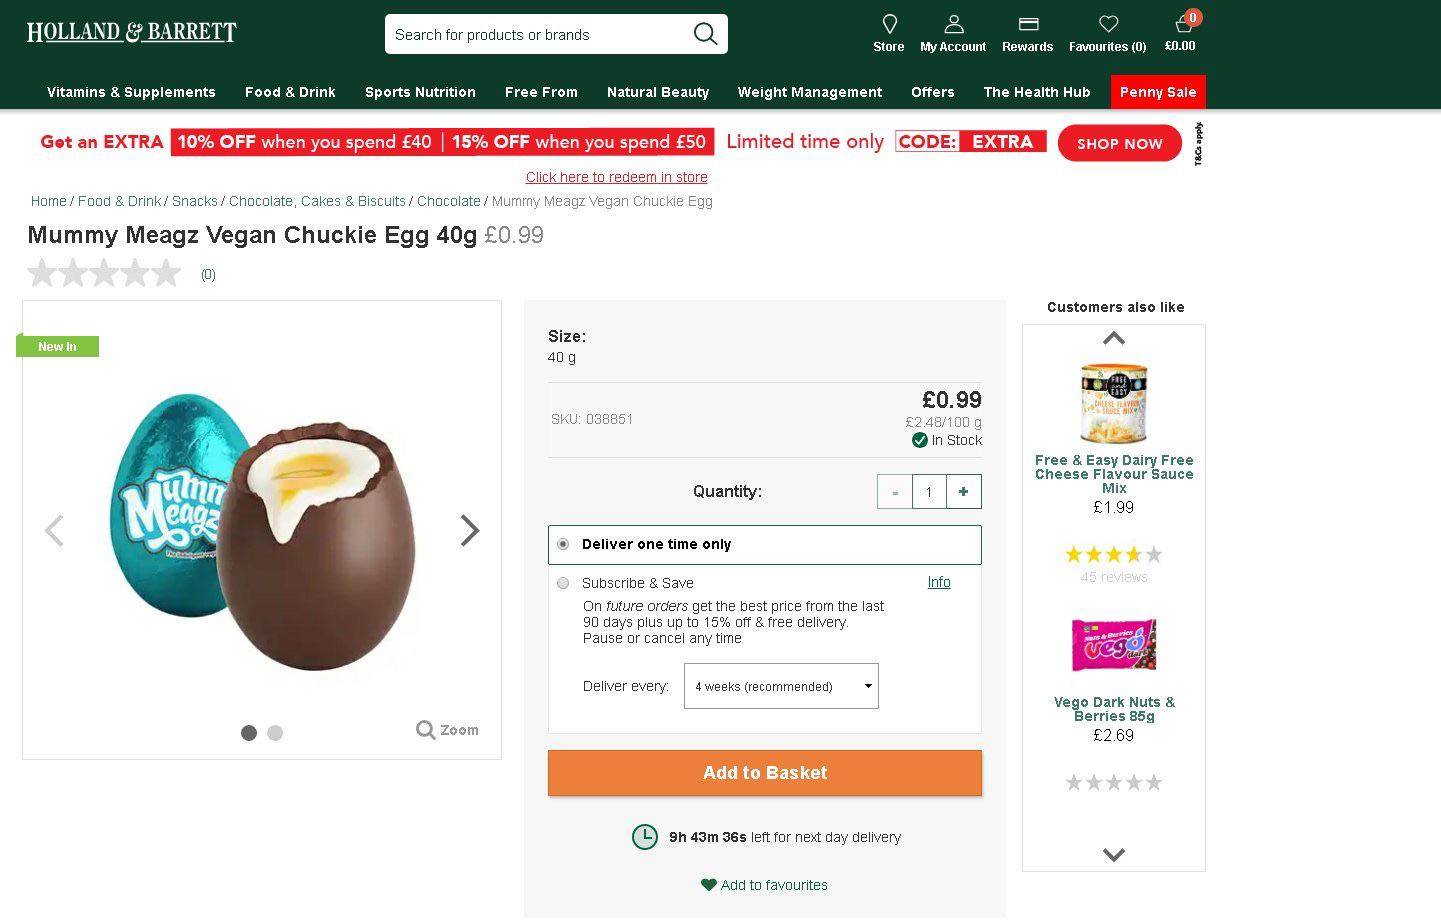Open the search with the magnifying glass icon
This screenshot has height=924, width=1441.
(x=705, y=33)
